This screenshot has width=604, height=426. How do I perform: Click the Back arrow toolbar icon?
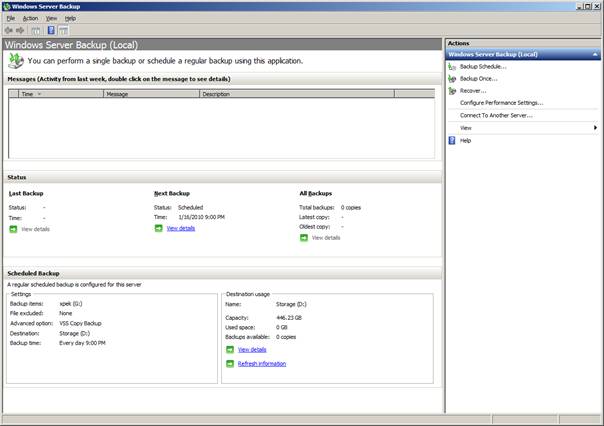[x=8, y=30]
